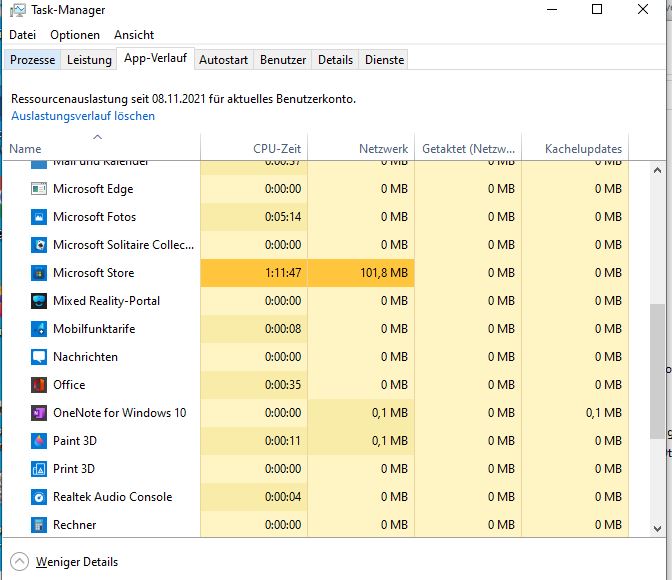Click the scrollbar up arrow
The width and height of the screenshot is (672, 580).
point(657,170)
